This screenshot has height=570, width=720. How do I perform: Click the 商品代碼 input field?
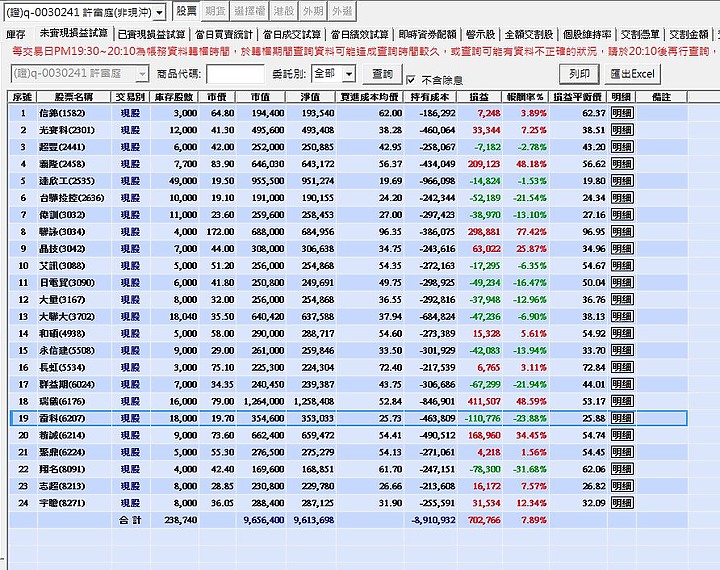[236, 74]
